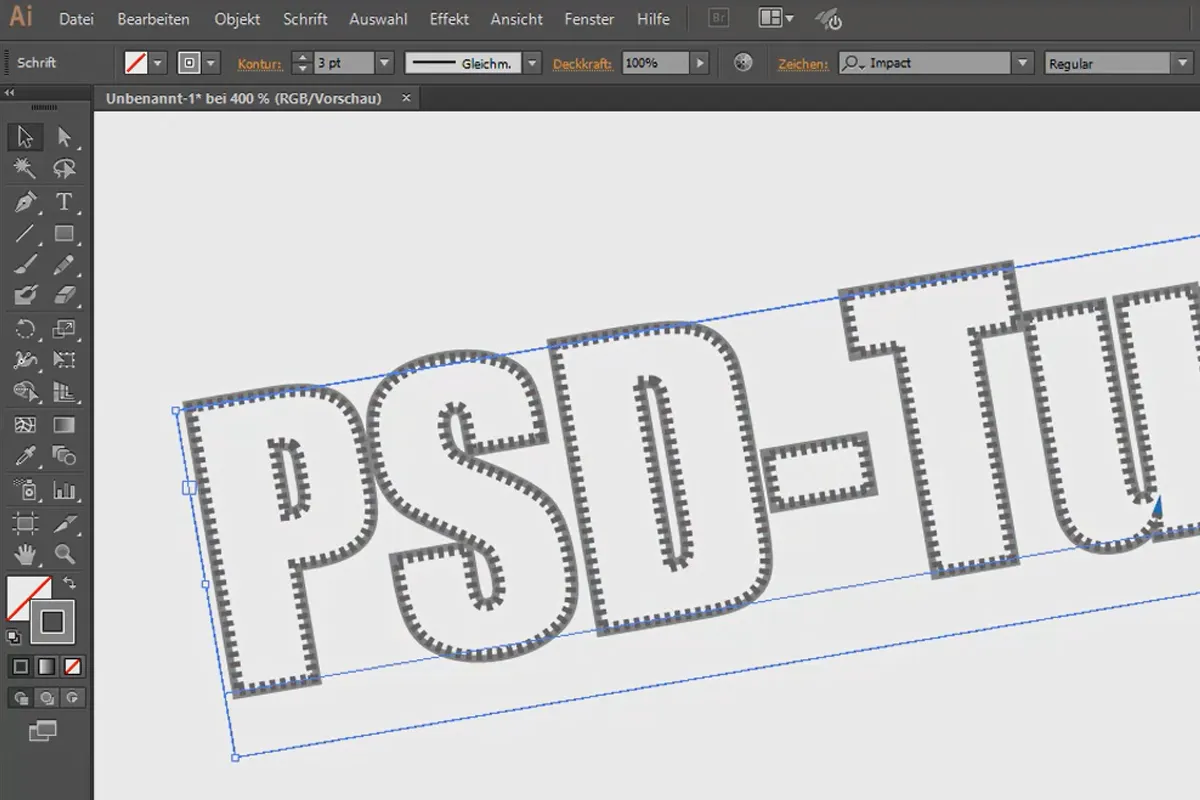Expand the stroke weight dropdown next to 3 pt

(x=385, y=63)
